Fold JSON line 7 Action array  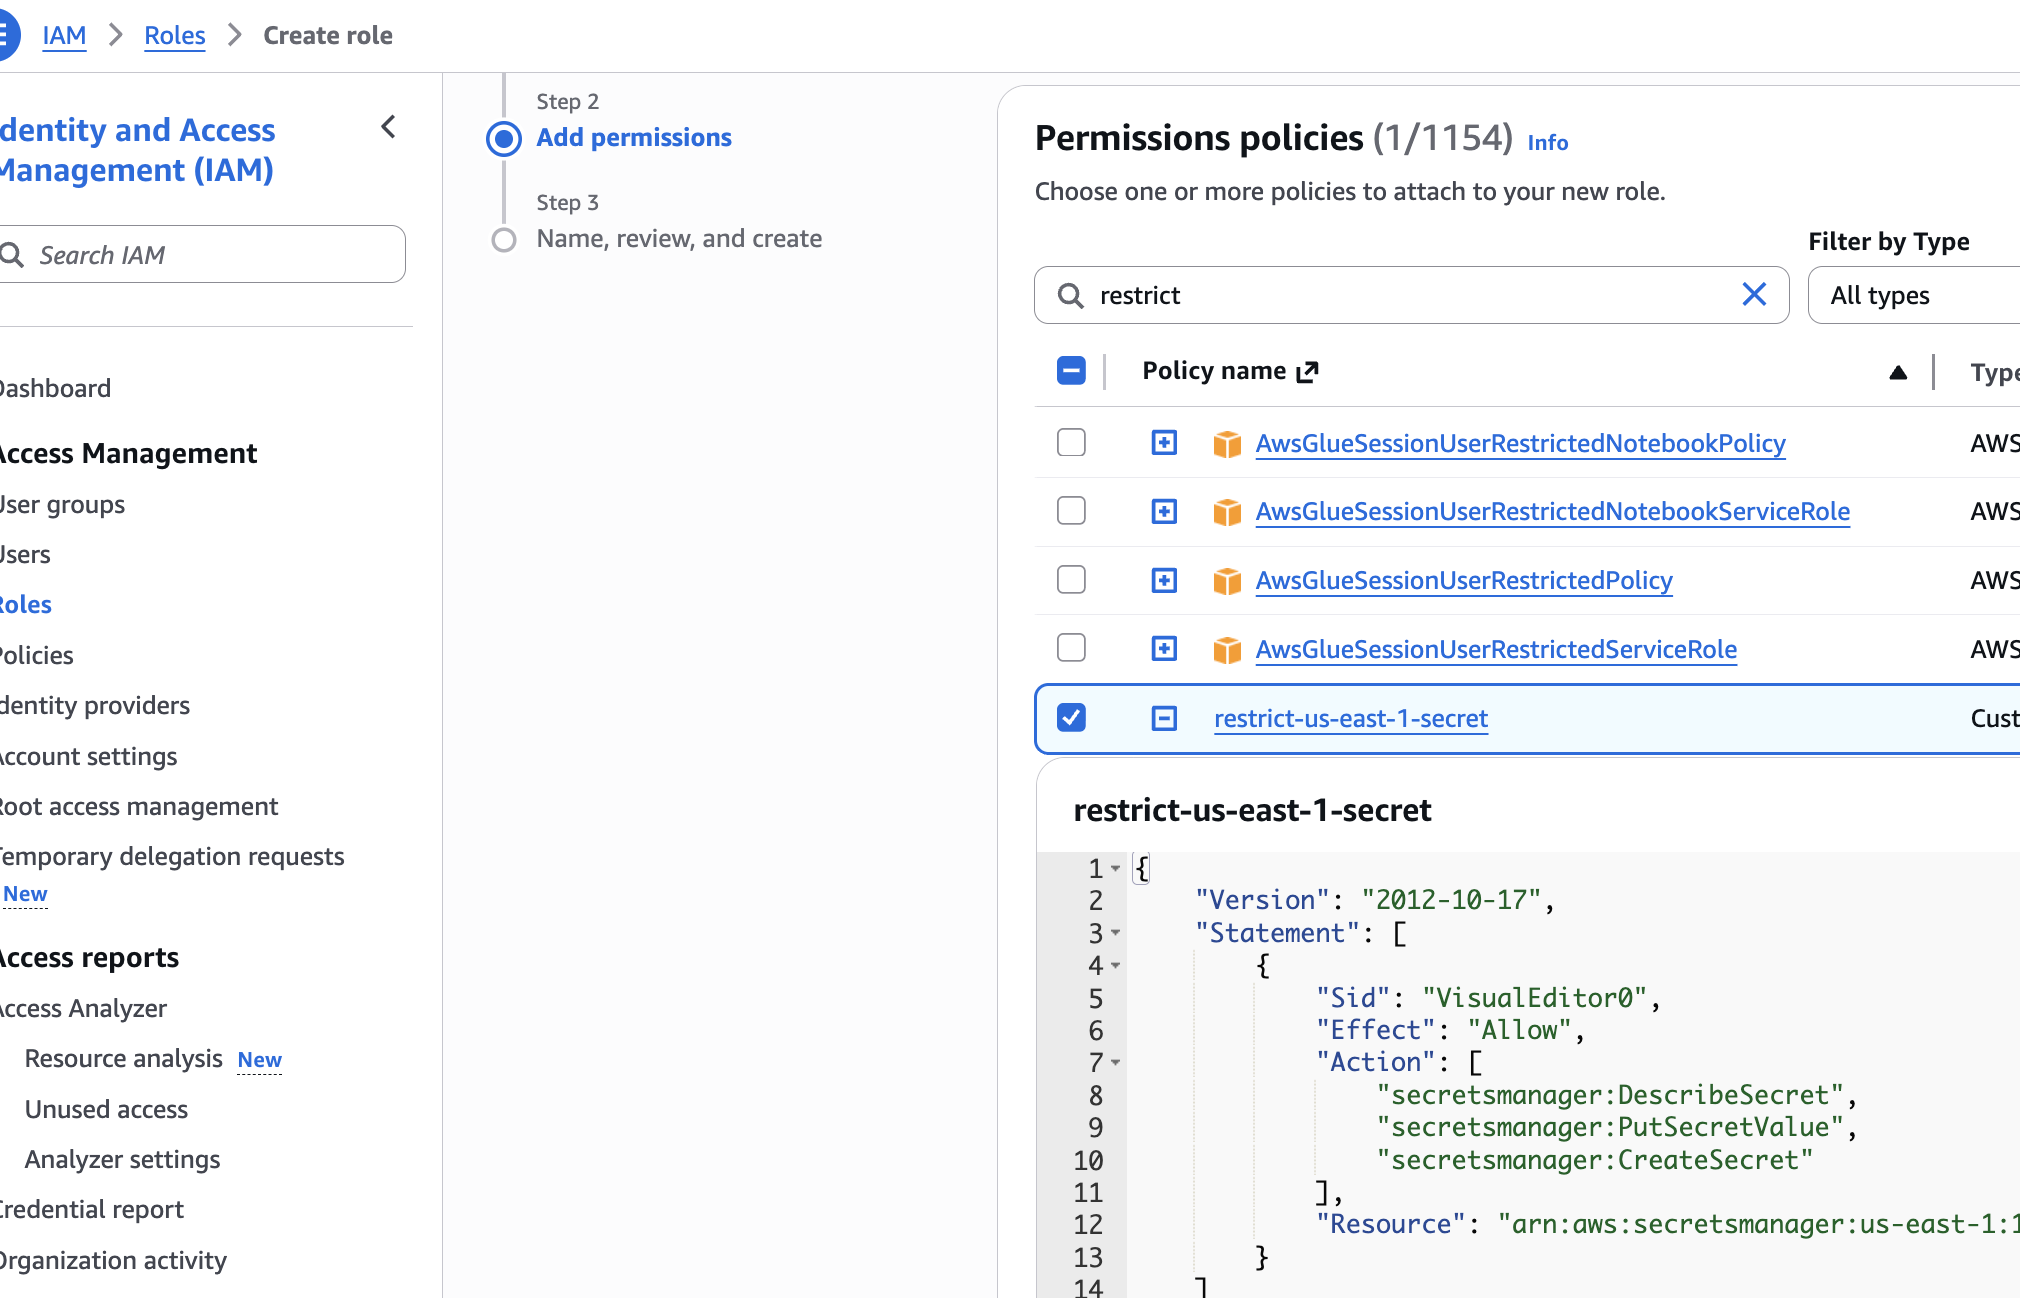1116,1062
